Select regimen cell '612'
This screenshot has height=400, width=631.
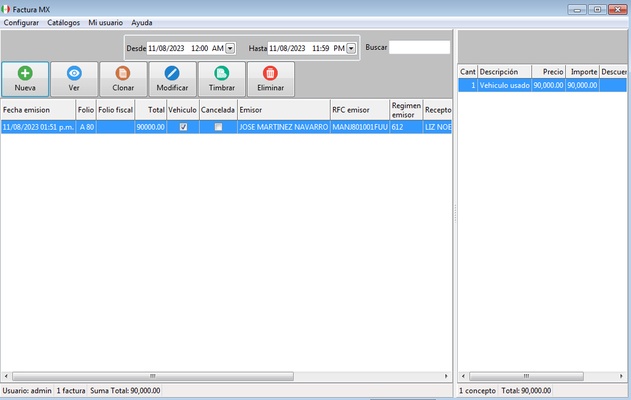pos(406,127)
